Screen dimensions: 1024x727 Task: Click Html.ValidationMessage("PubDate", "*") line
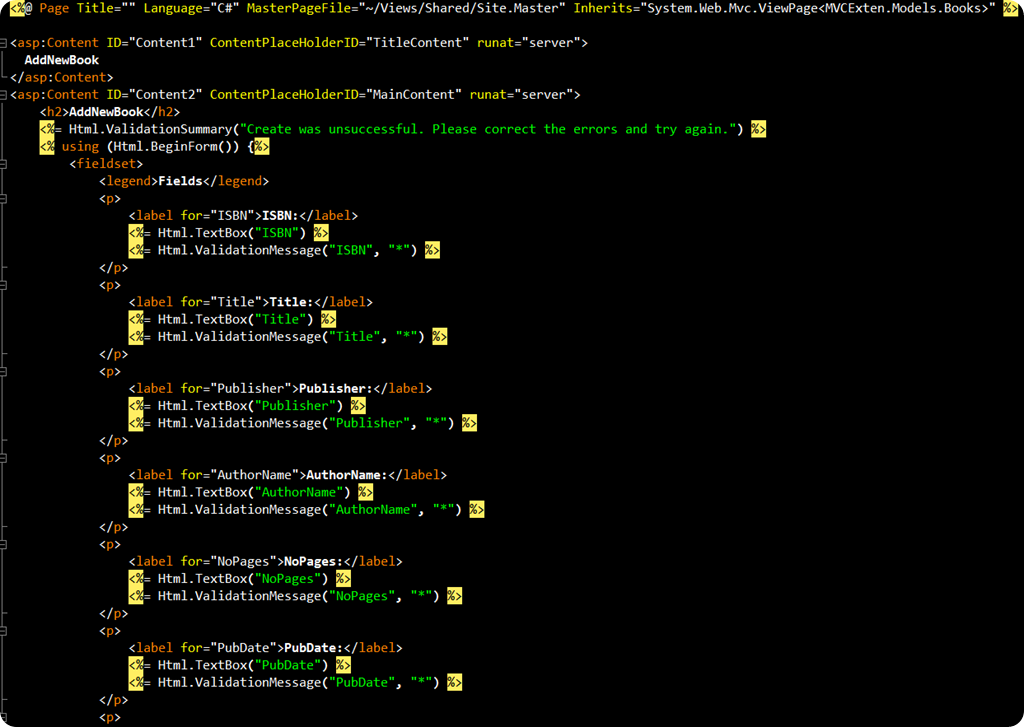tap(295, 683)
